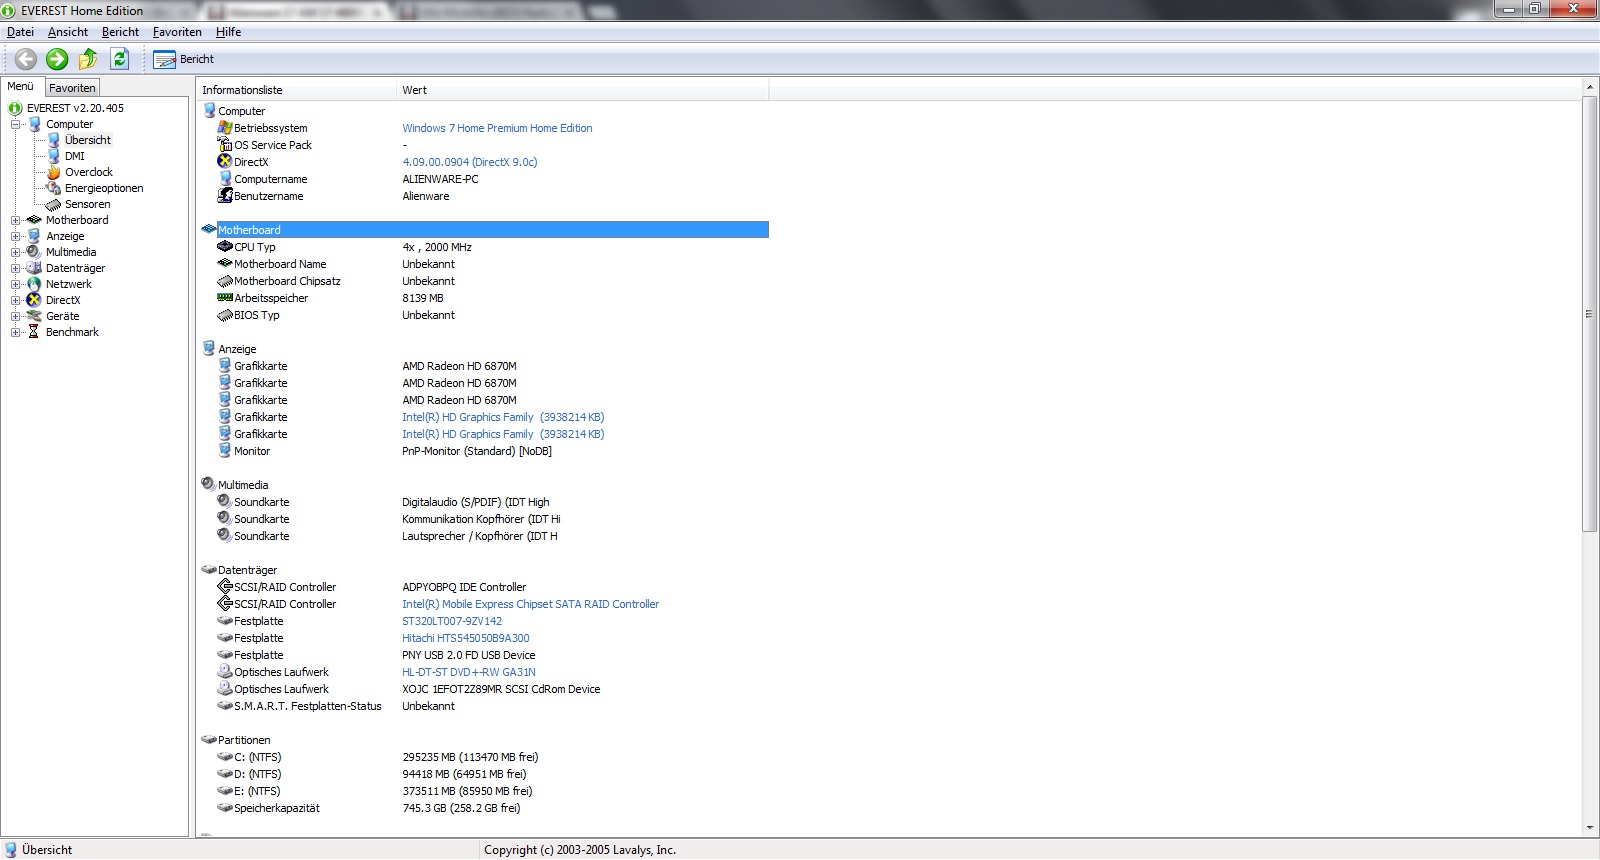1600x860 pixels.
Task: Expand the Multimedia tree node
Action: click(16, 253)
